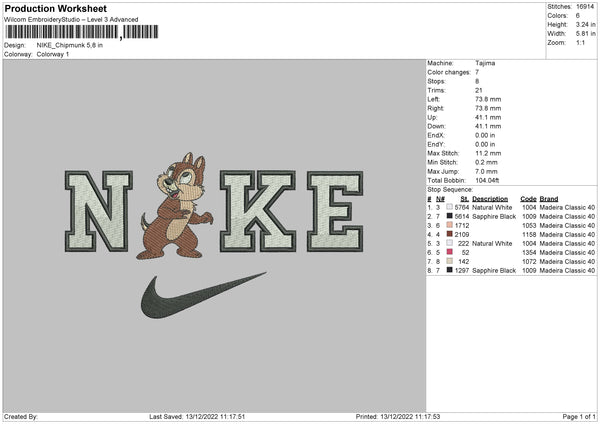Image resolution: width=600 pixels, height=424 pixels.
Task: Click the Nike swoosh in the design
Action: (x=204, y=295)
